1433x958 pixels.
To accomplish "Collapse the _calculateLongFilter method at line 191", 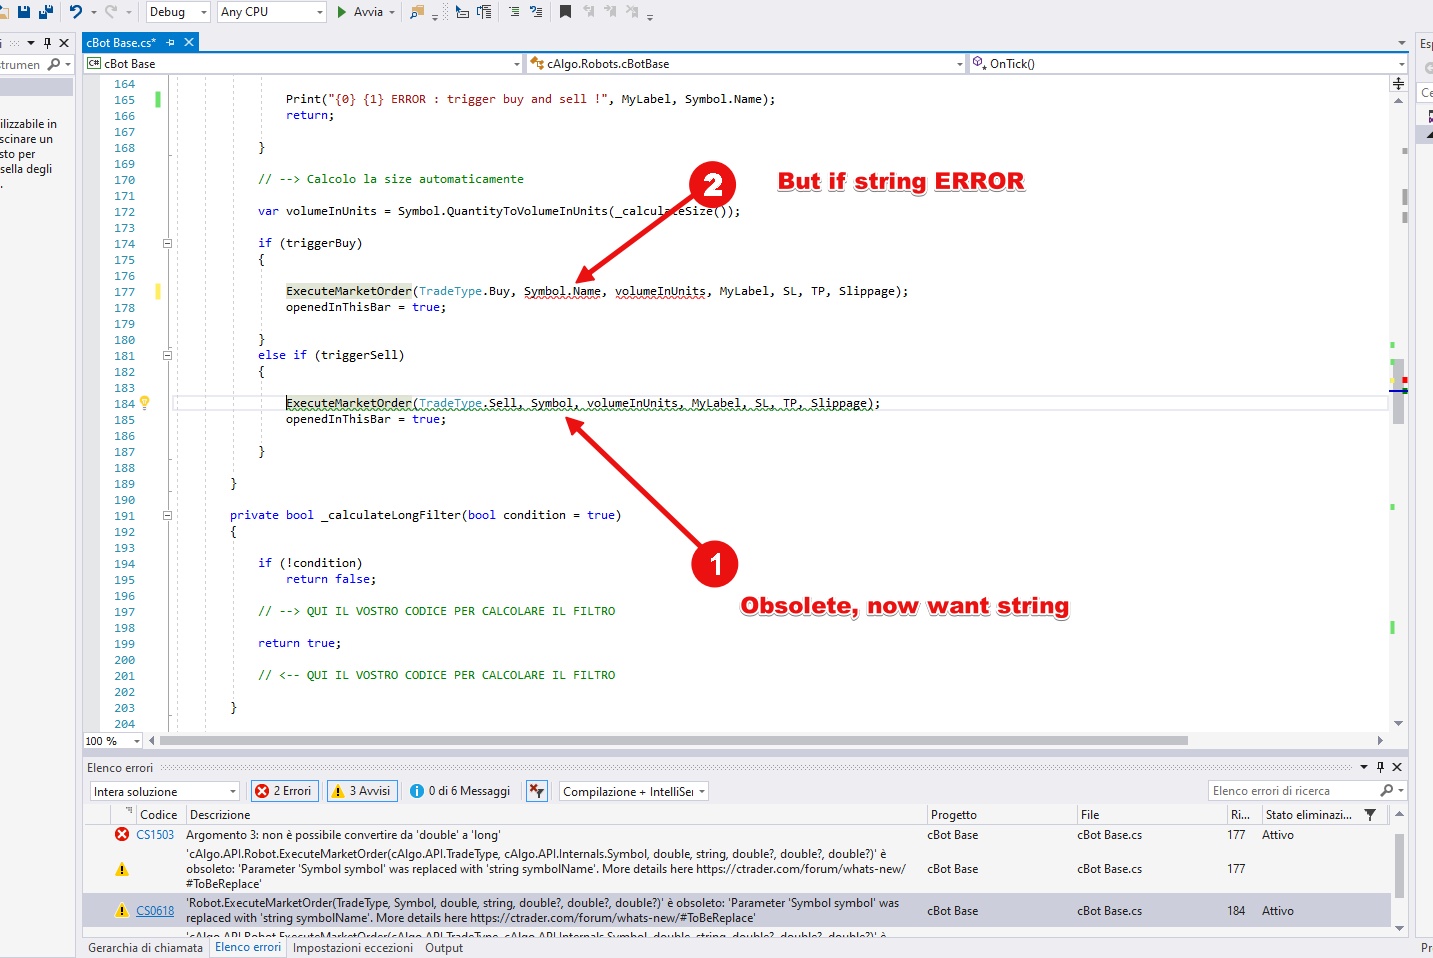I will (x=167, y=515).
